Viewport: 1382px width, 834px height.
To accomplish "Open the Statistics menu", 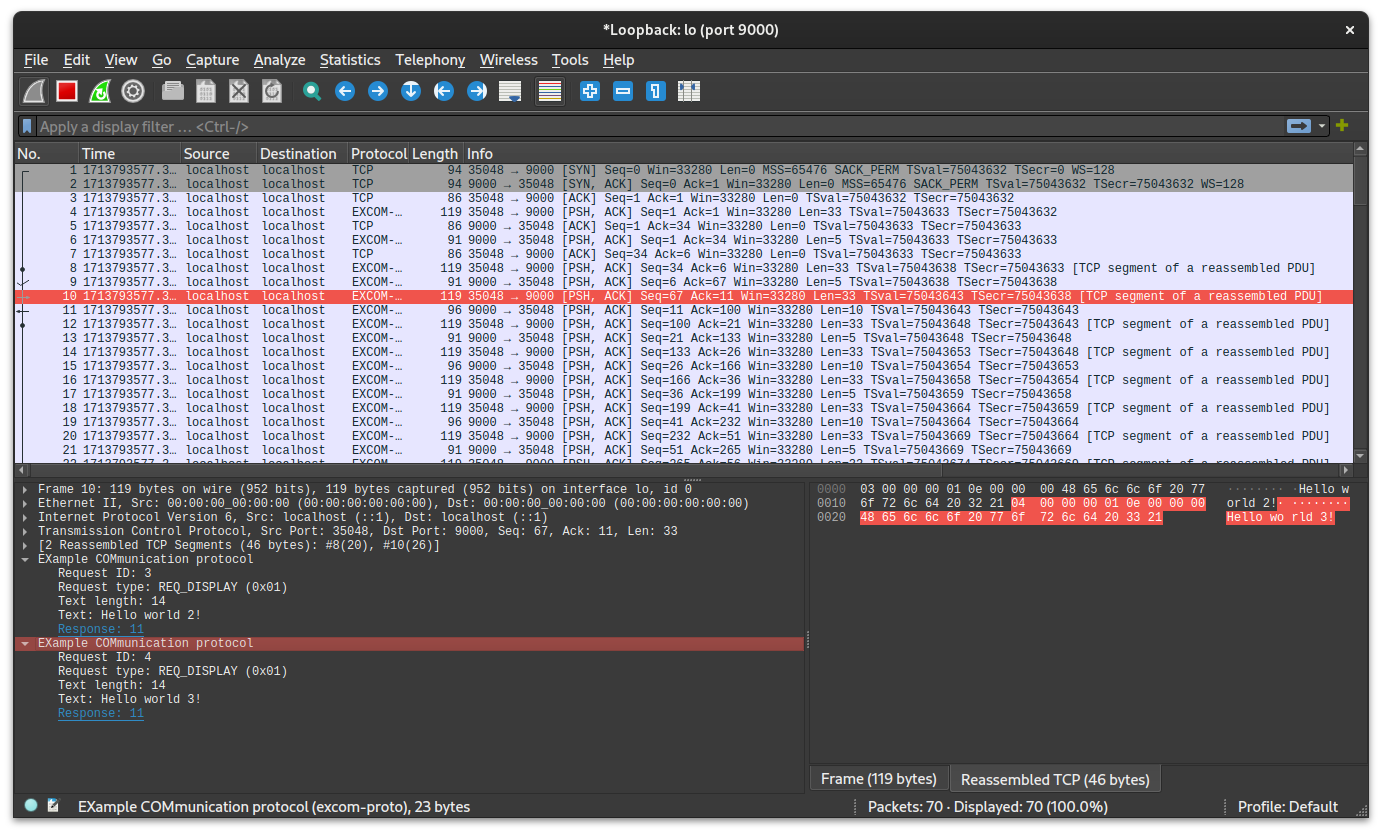I will (350, 60).
